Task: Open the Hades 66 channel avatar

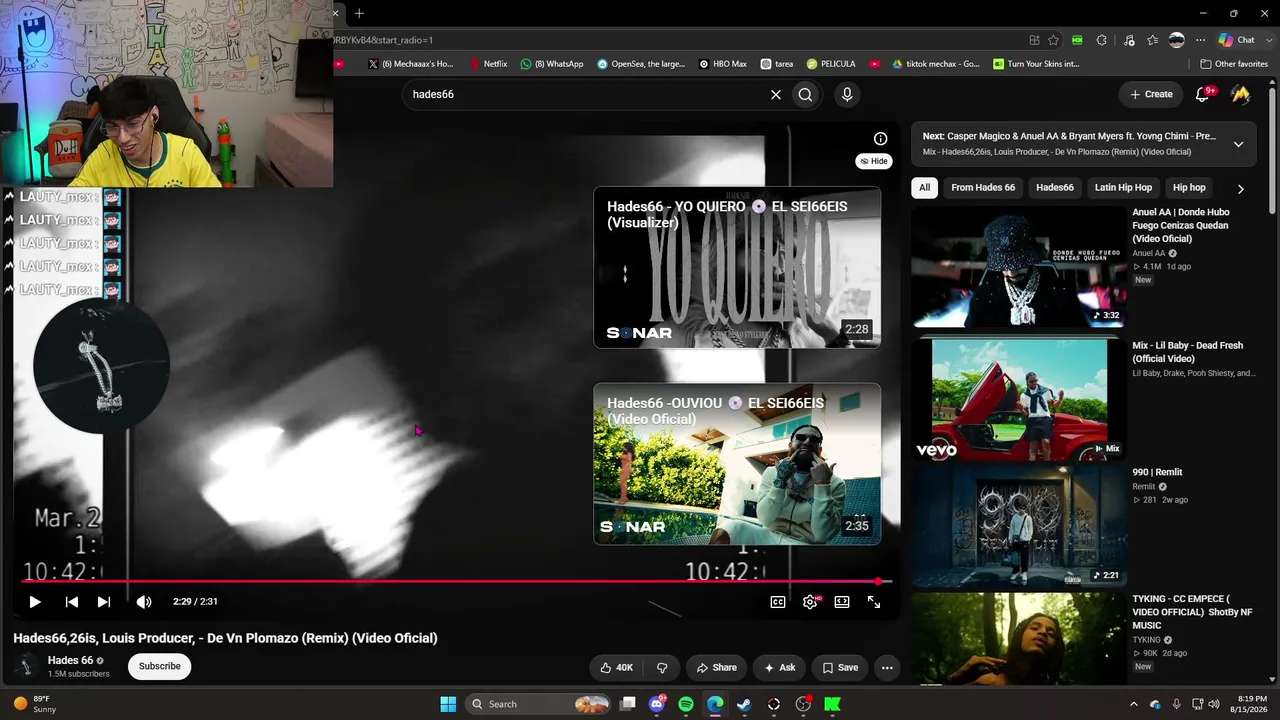Action: 27,666
